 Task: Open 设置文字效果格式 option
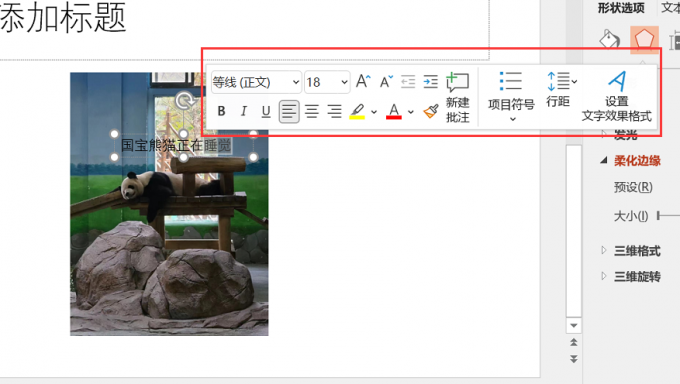617,97
